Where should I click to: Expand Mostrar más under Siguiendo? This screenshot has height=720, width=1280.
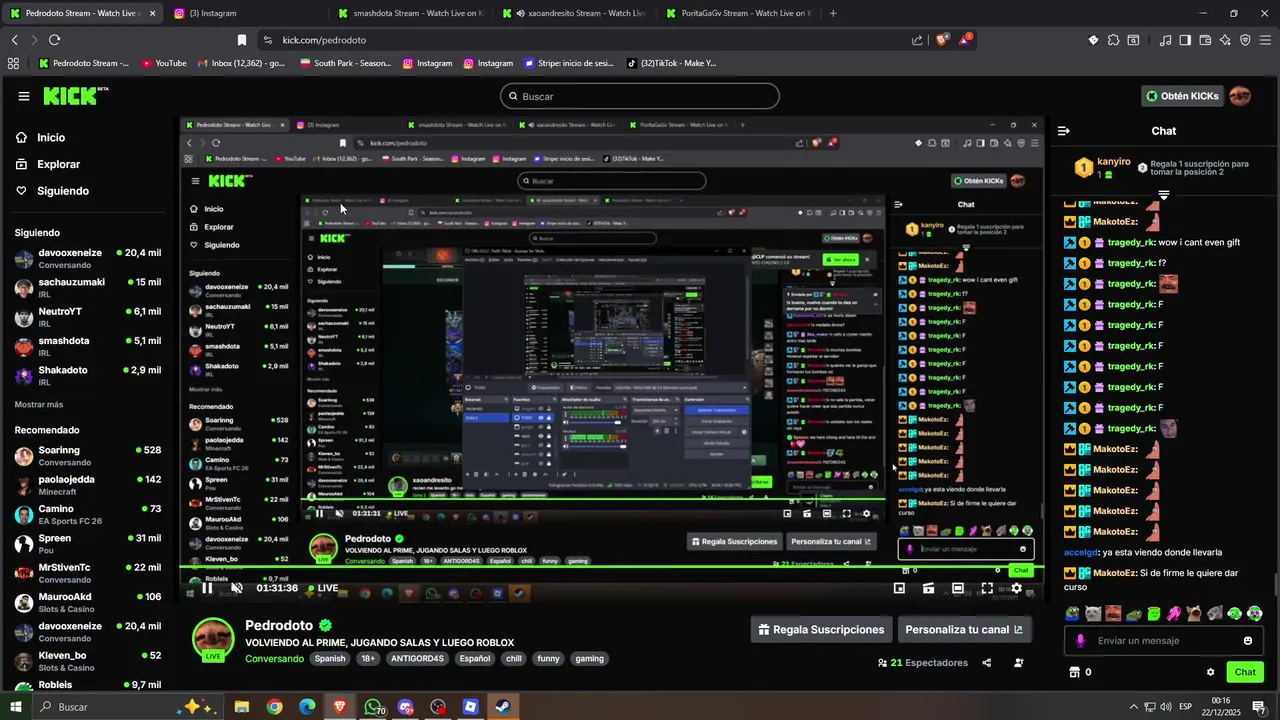click(x=39, y=404)
